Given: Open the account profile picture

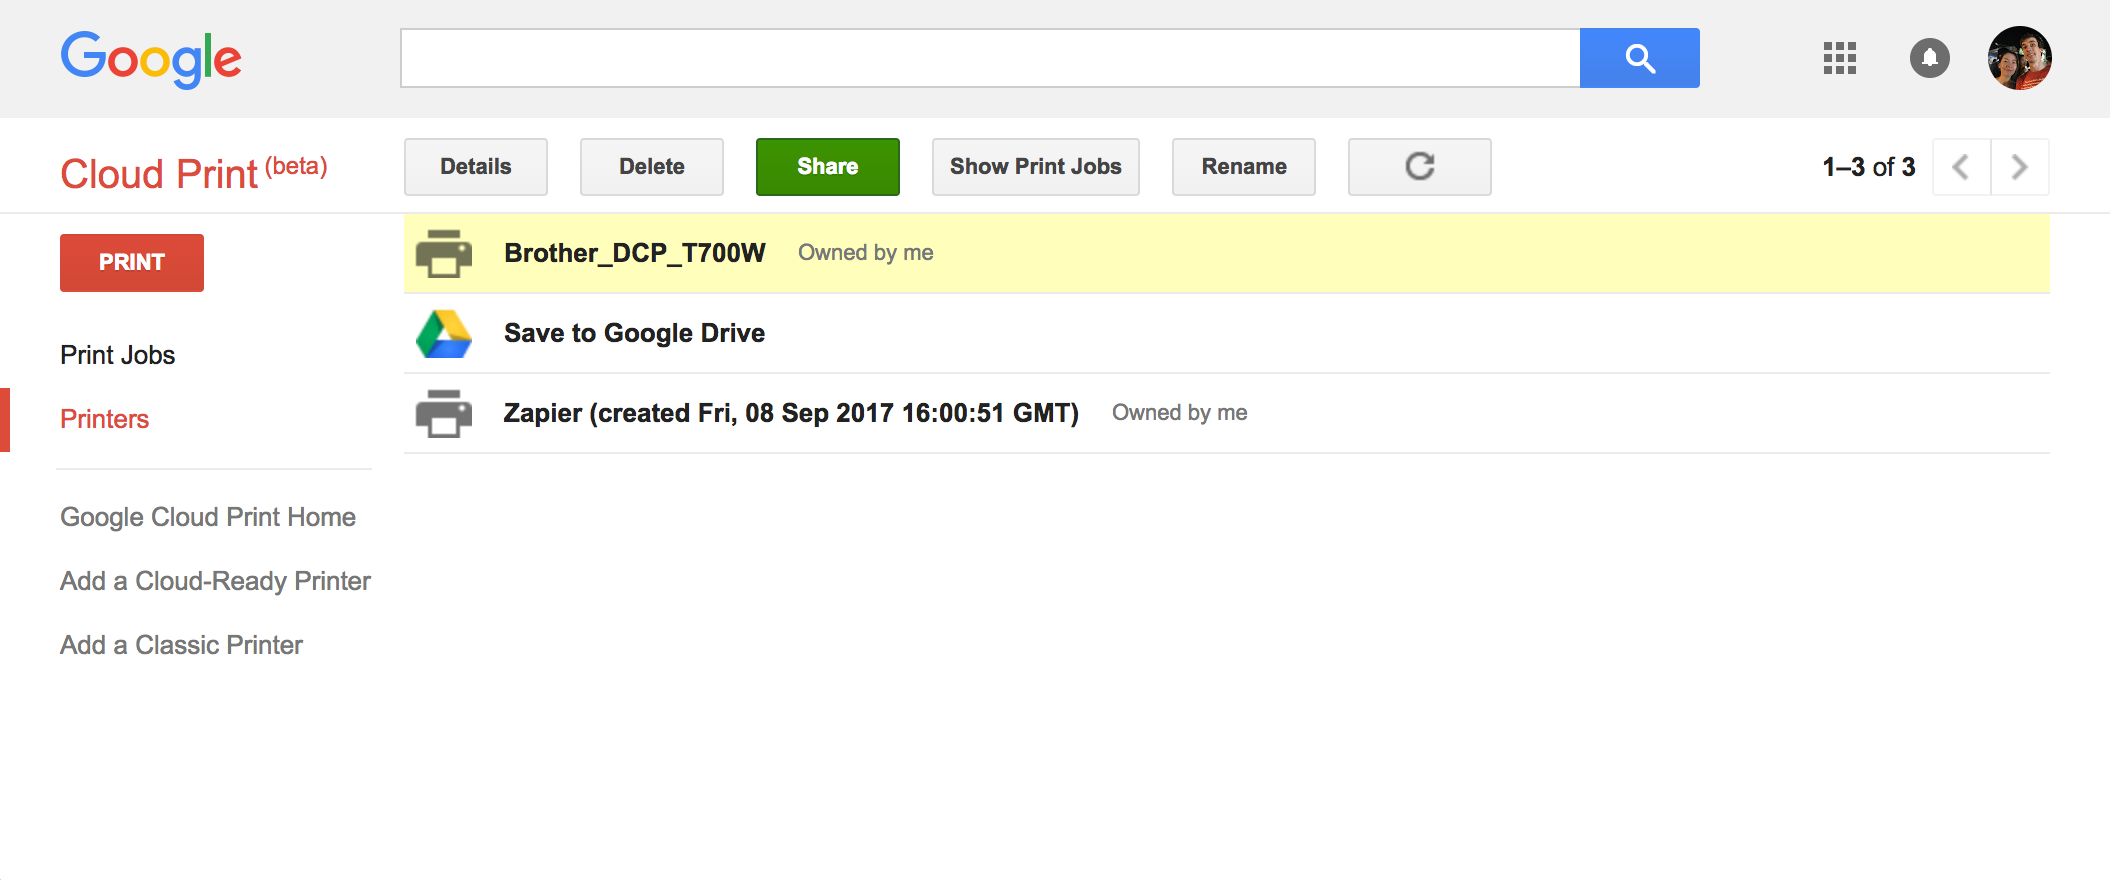Looking at the screenshot, I should (2019, 58).
